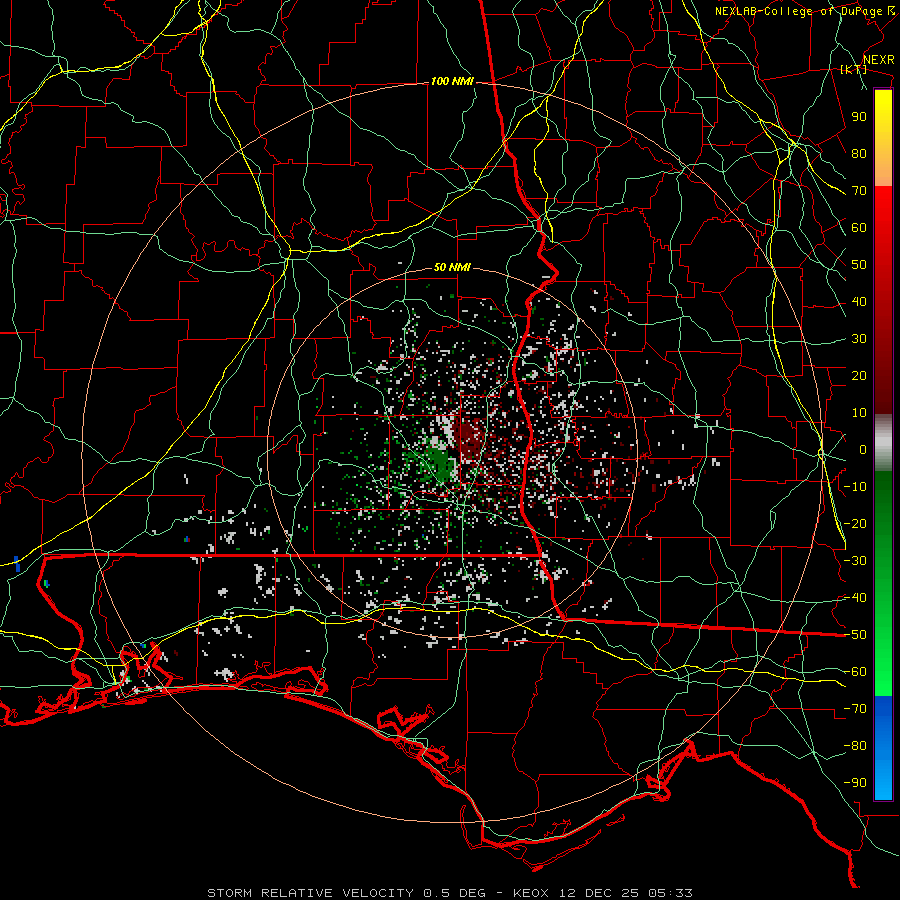The height and width of the screenshot is (900, 900).
Task: Select the -30 value on velocity scale
Action: click(x=855, y=561)
